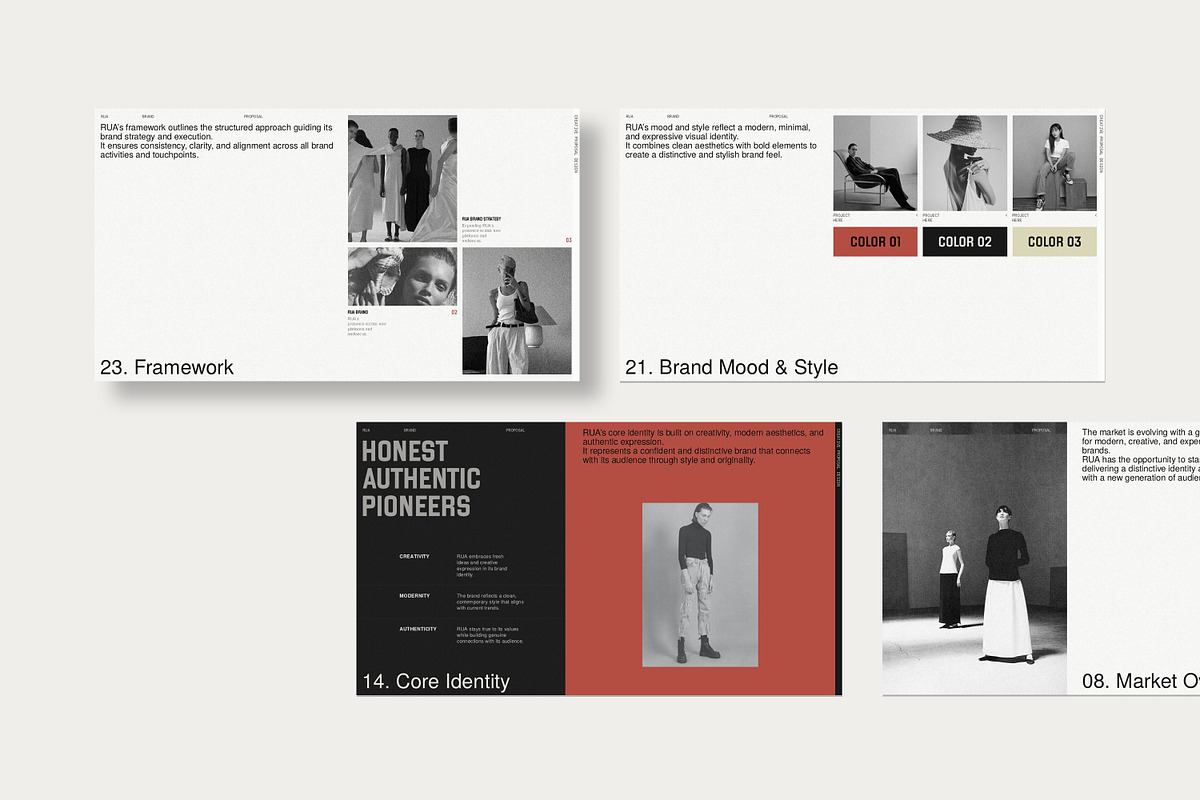This screenshot has width=1200, height=800.
Task: Open the group of models photo in Framework slide
Action: tap(402, 179)
